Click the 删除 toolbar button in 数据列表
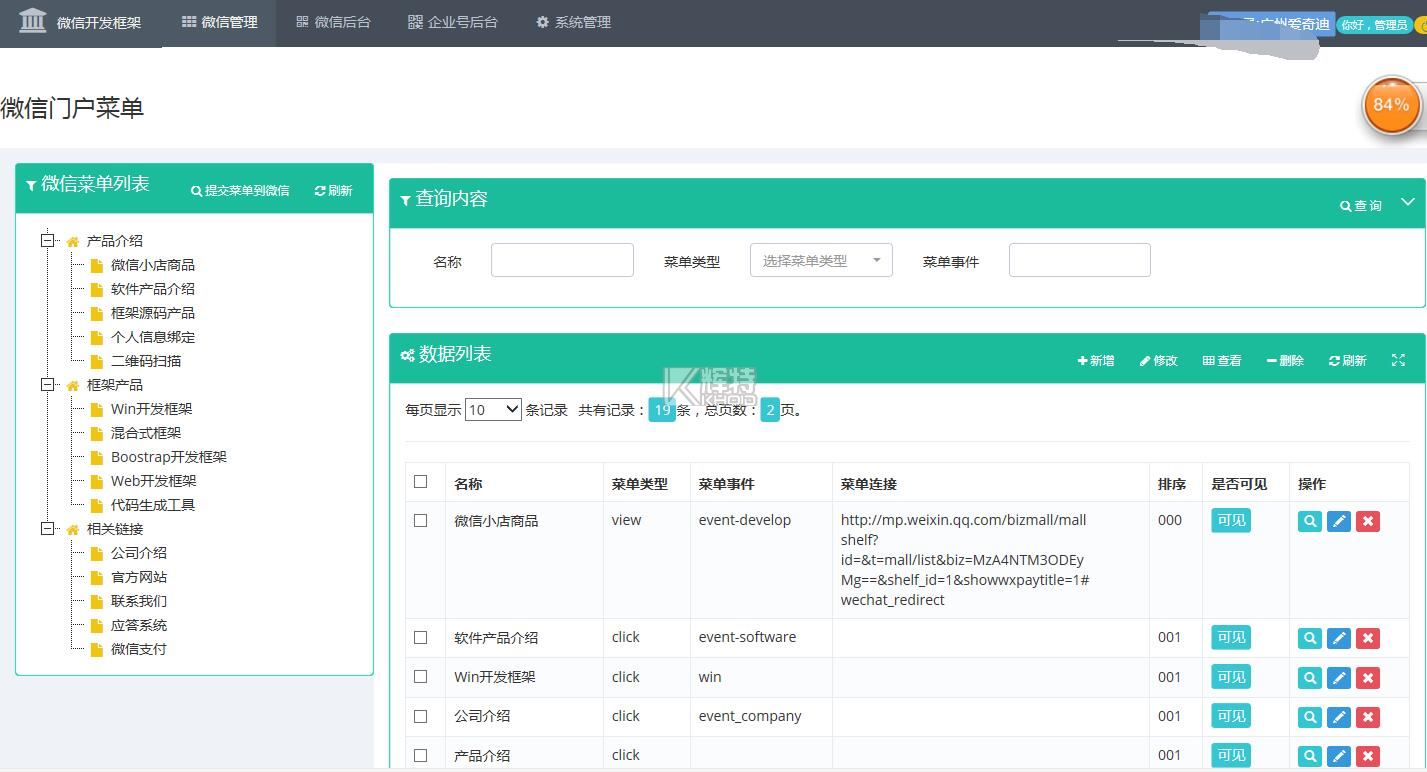The height and width of the screenshot is (772, 1427). 1285,360
